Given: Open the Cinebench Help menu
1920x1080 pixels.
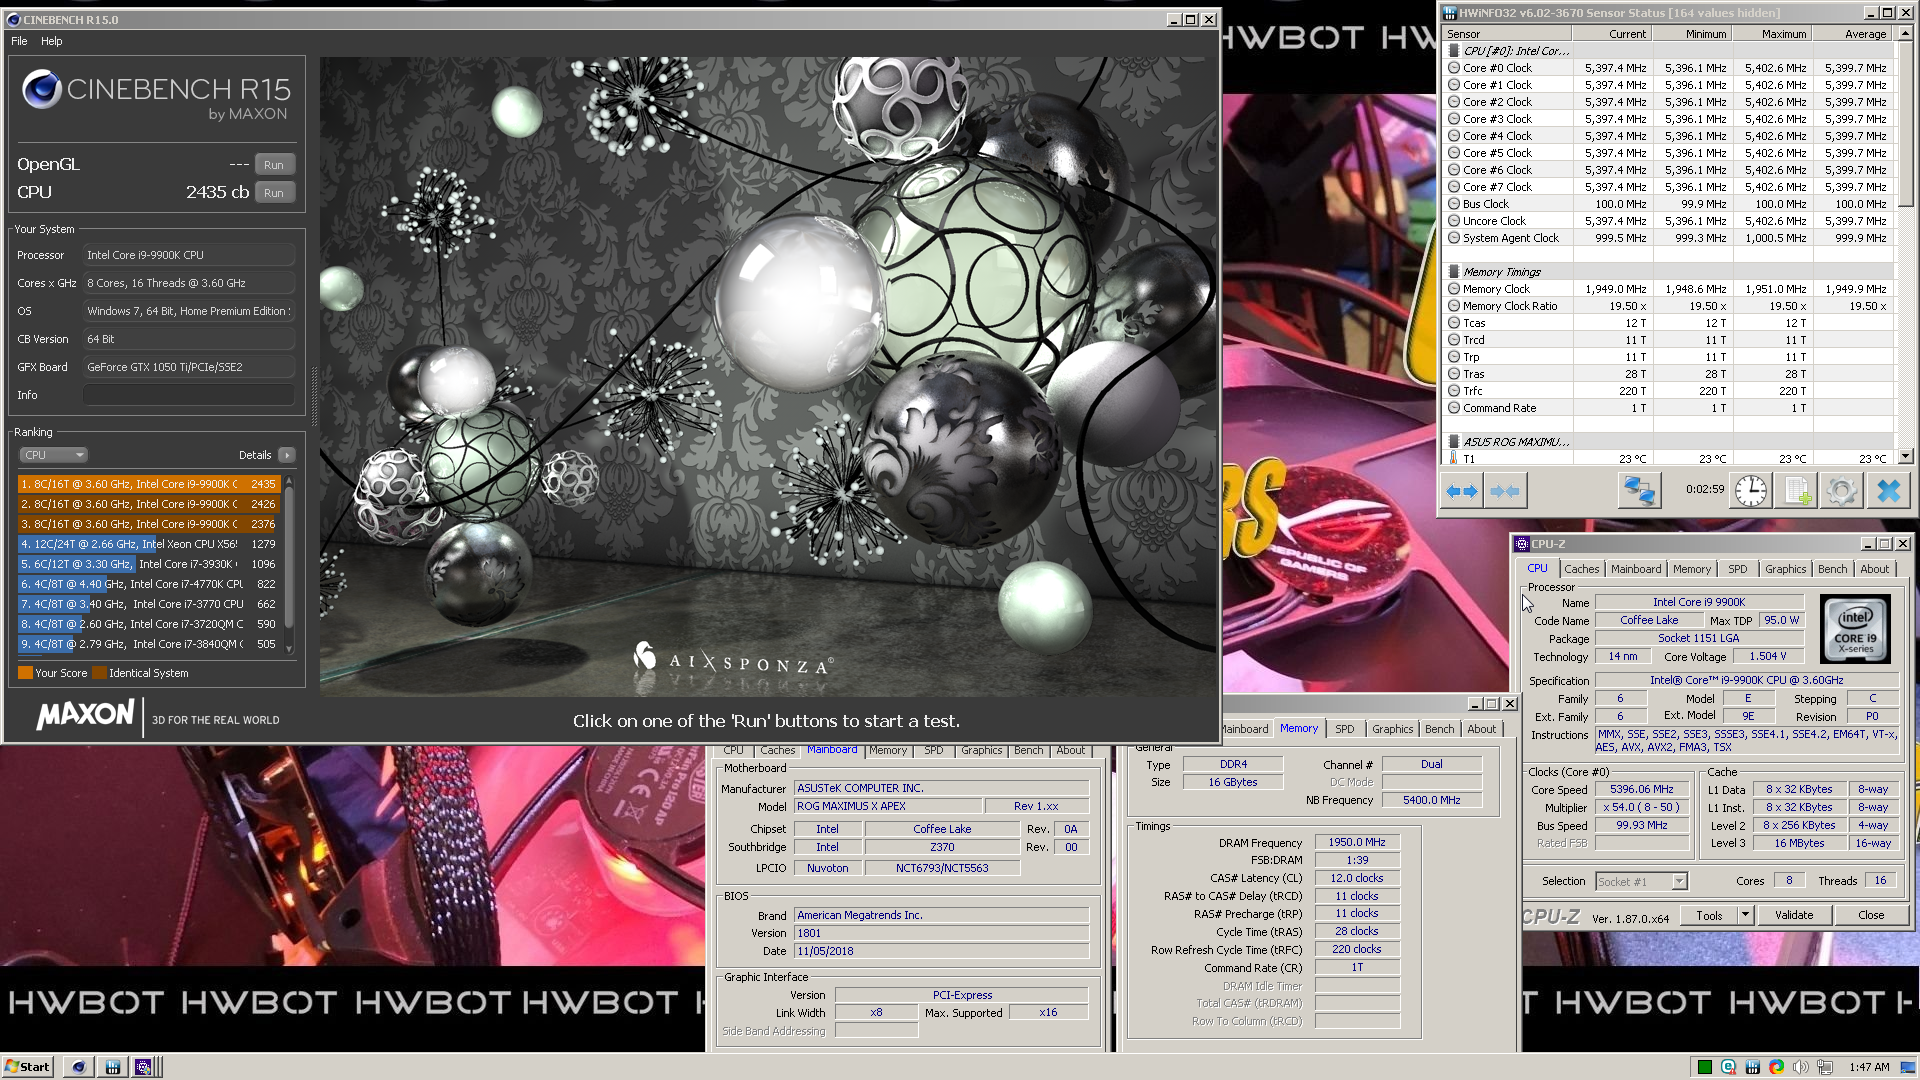Looking at the screenshot, I should point(52,41).
